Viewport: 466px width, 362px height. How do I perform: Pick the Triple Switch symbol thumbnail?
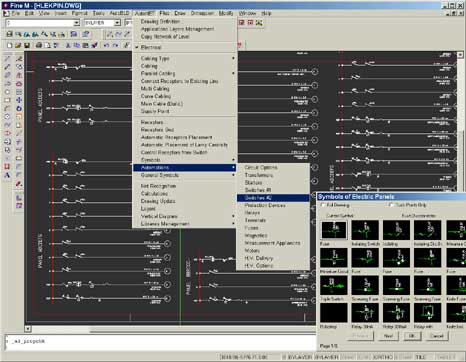coord(334,285)
